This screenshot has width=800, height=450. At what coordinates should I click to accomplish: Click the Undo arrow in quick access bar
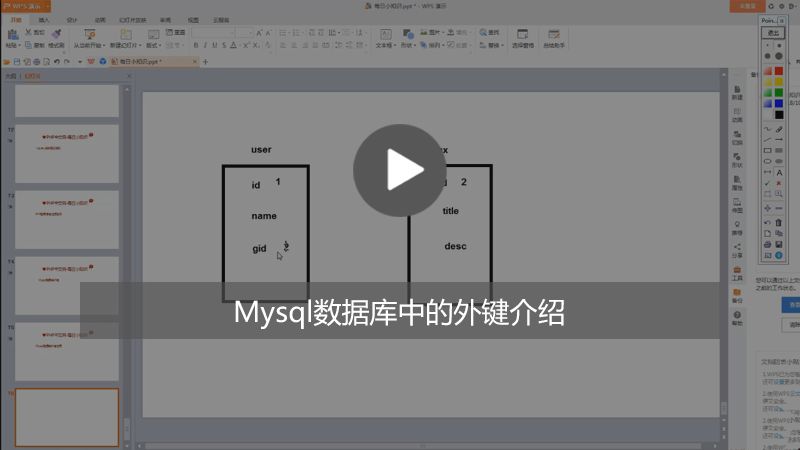(x=57, y=62)
